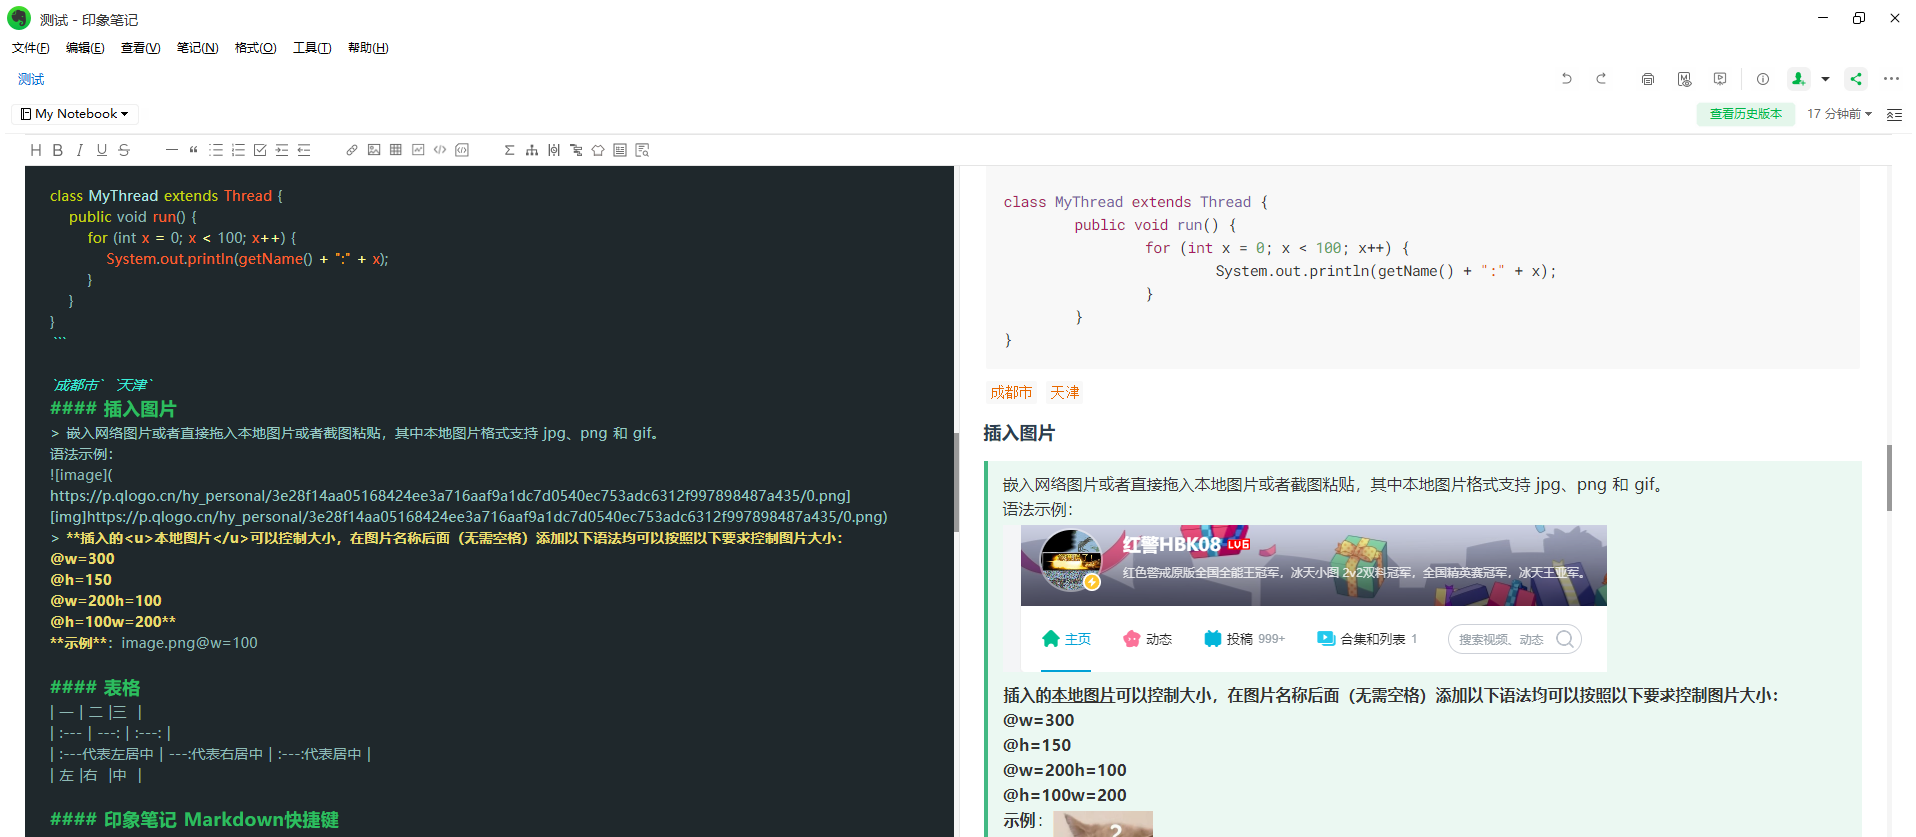Increase indent of current line

[282, 150]
